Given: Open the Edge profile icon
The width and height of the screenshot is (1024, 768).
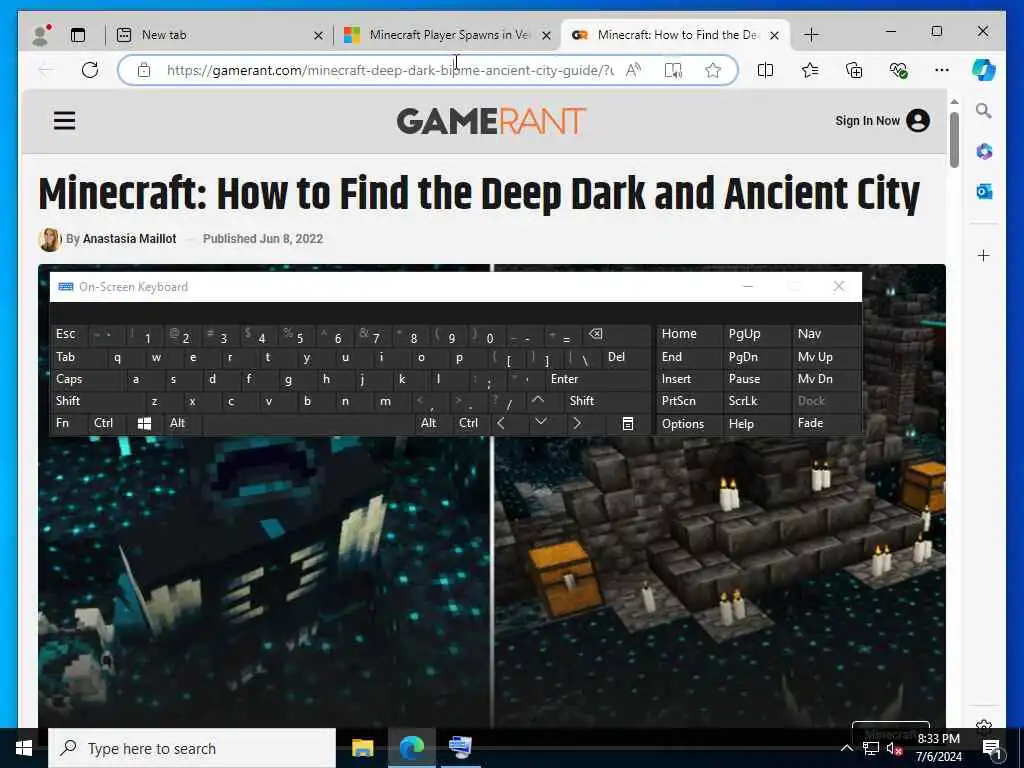Looking at the screenshot, I should pos(41,35).
